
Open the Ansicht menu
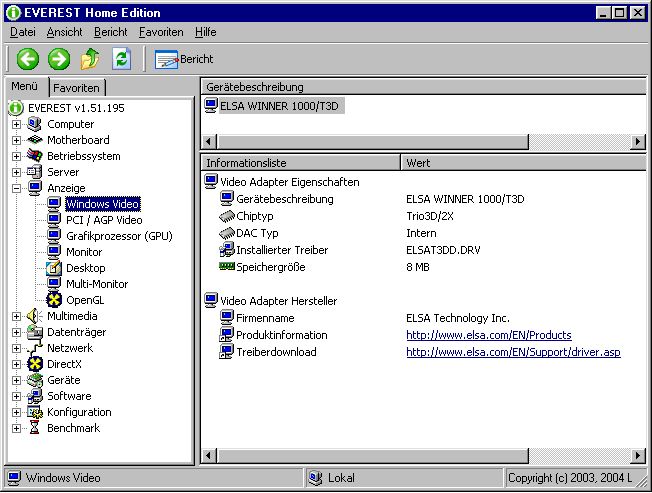point(64,32)
